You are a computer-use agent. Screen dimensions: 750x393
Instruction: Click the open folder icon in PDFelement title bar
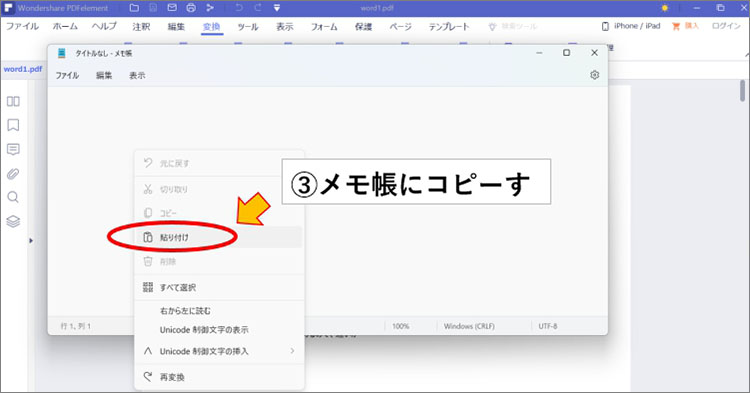tap(134, 8)
